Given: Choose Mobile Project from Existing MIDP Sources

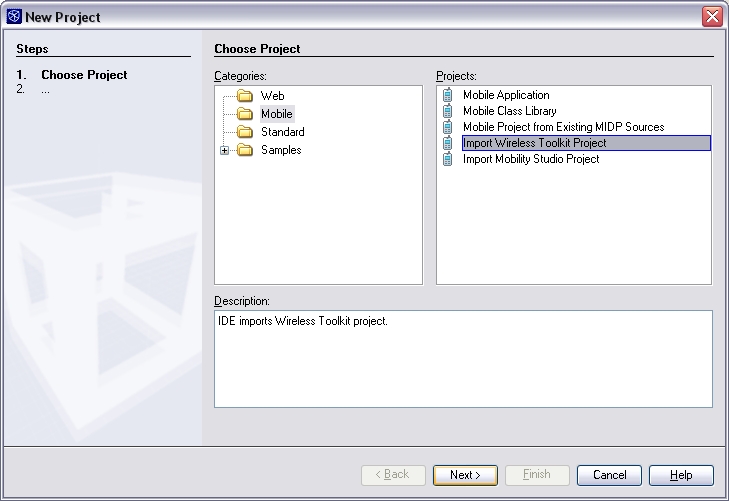Looking at the screenshot, I should [563, 127].
